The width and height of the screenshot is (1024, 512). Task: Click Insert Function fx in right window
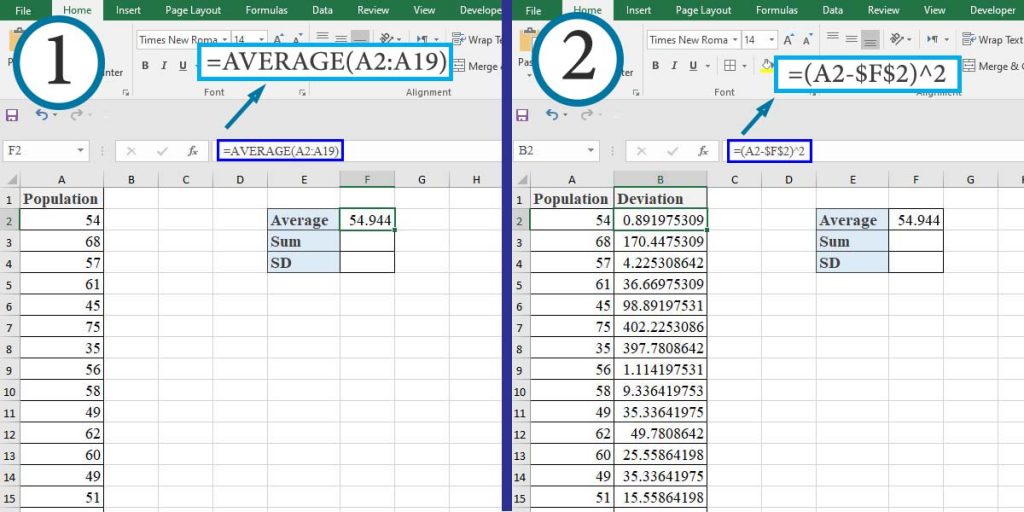tap(703, 151)
